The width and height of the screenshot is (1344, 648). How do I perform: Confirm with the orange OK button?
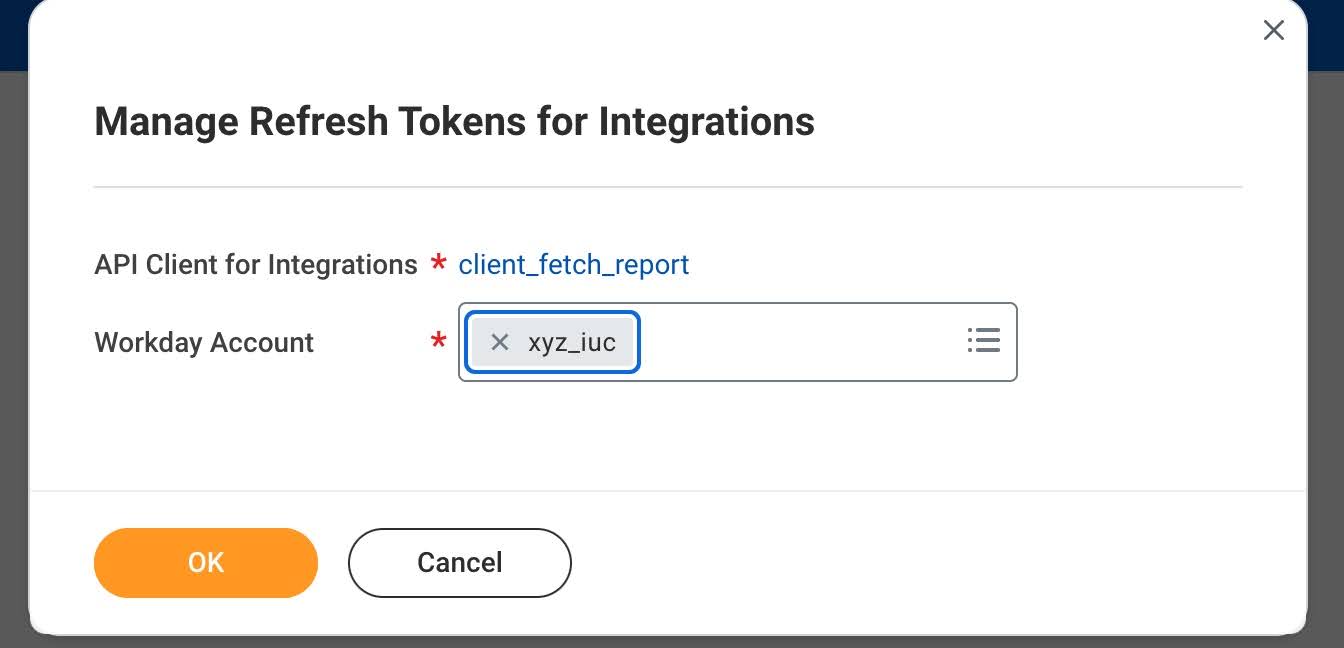tap(206, 563)
